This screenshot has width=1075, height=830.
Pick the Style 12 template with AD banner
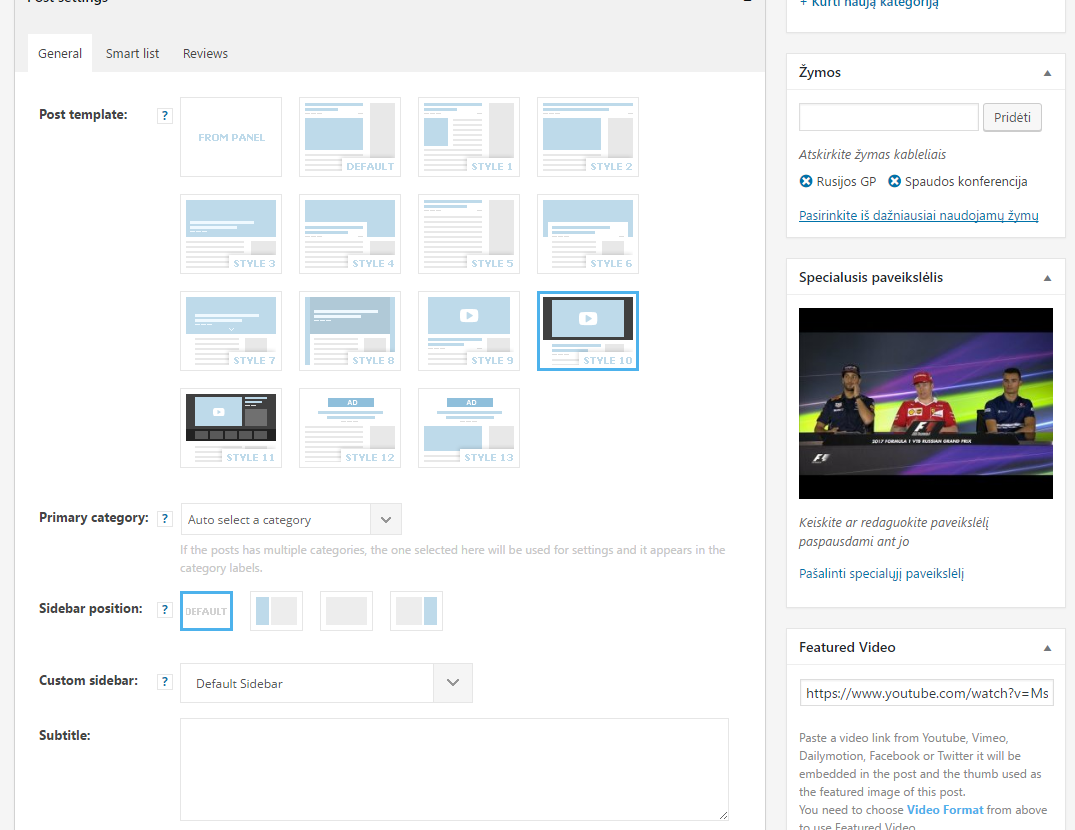[350, 428]
